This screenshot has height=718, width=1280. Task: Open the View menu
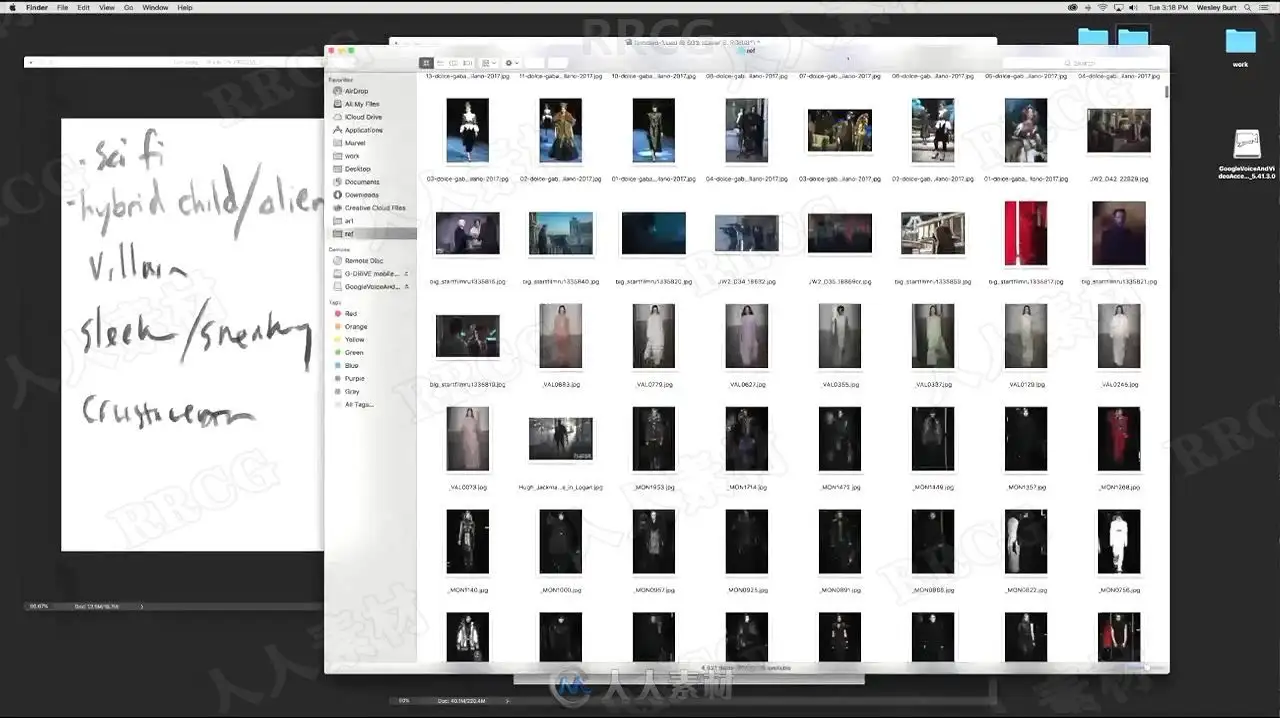point(106,7)
